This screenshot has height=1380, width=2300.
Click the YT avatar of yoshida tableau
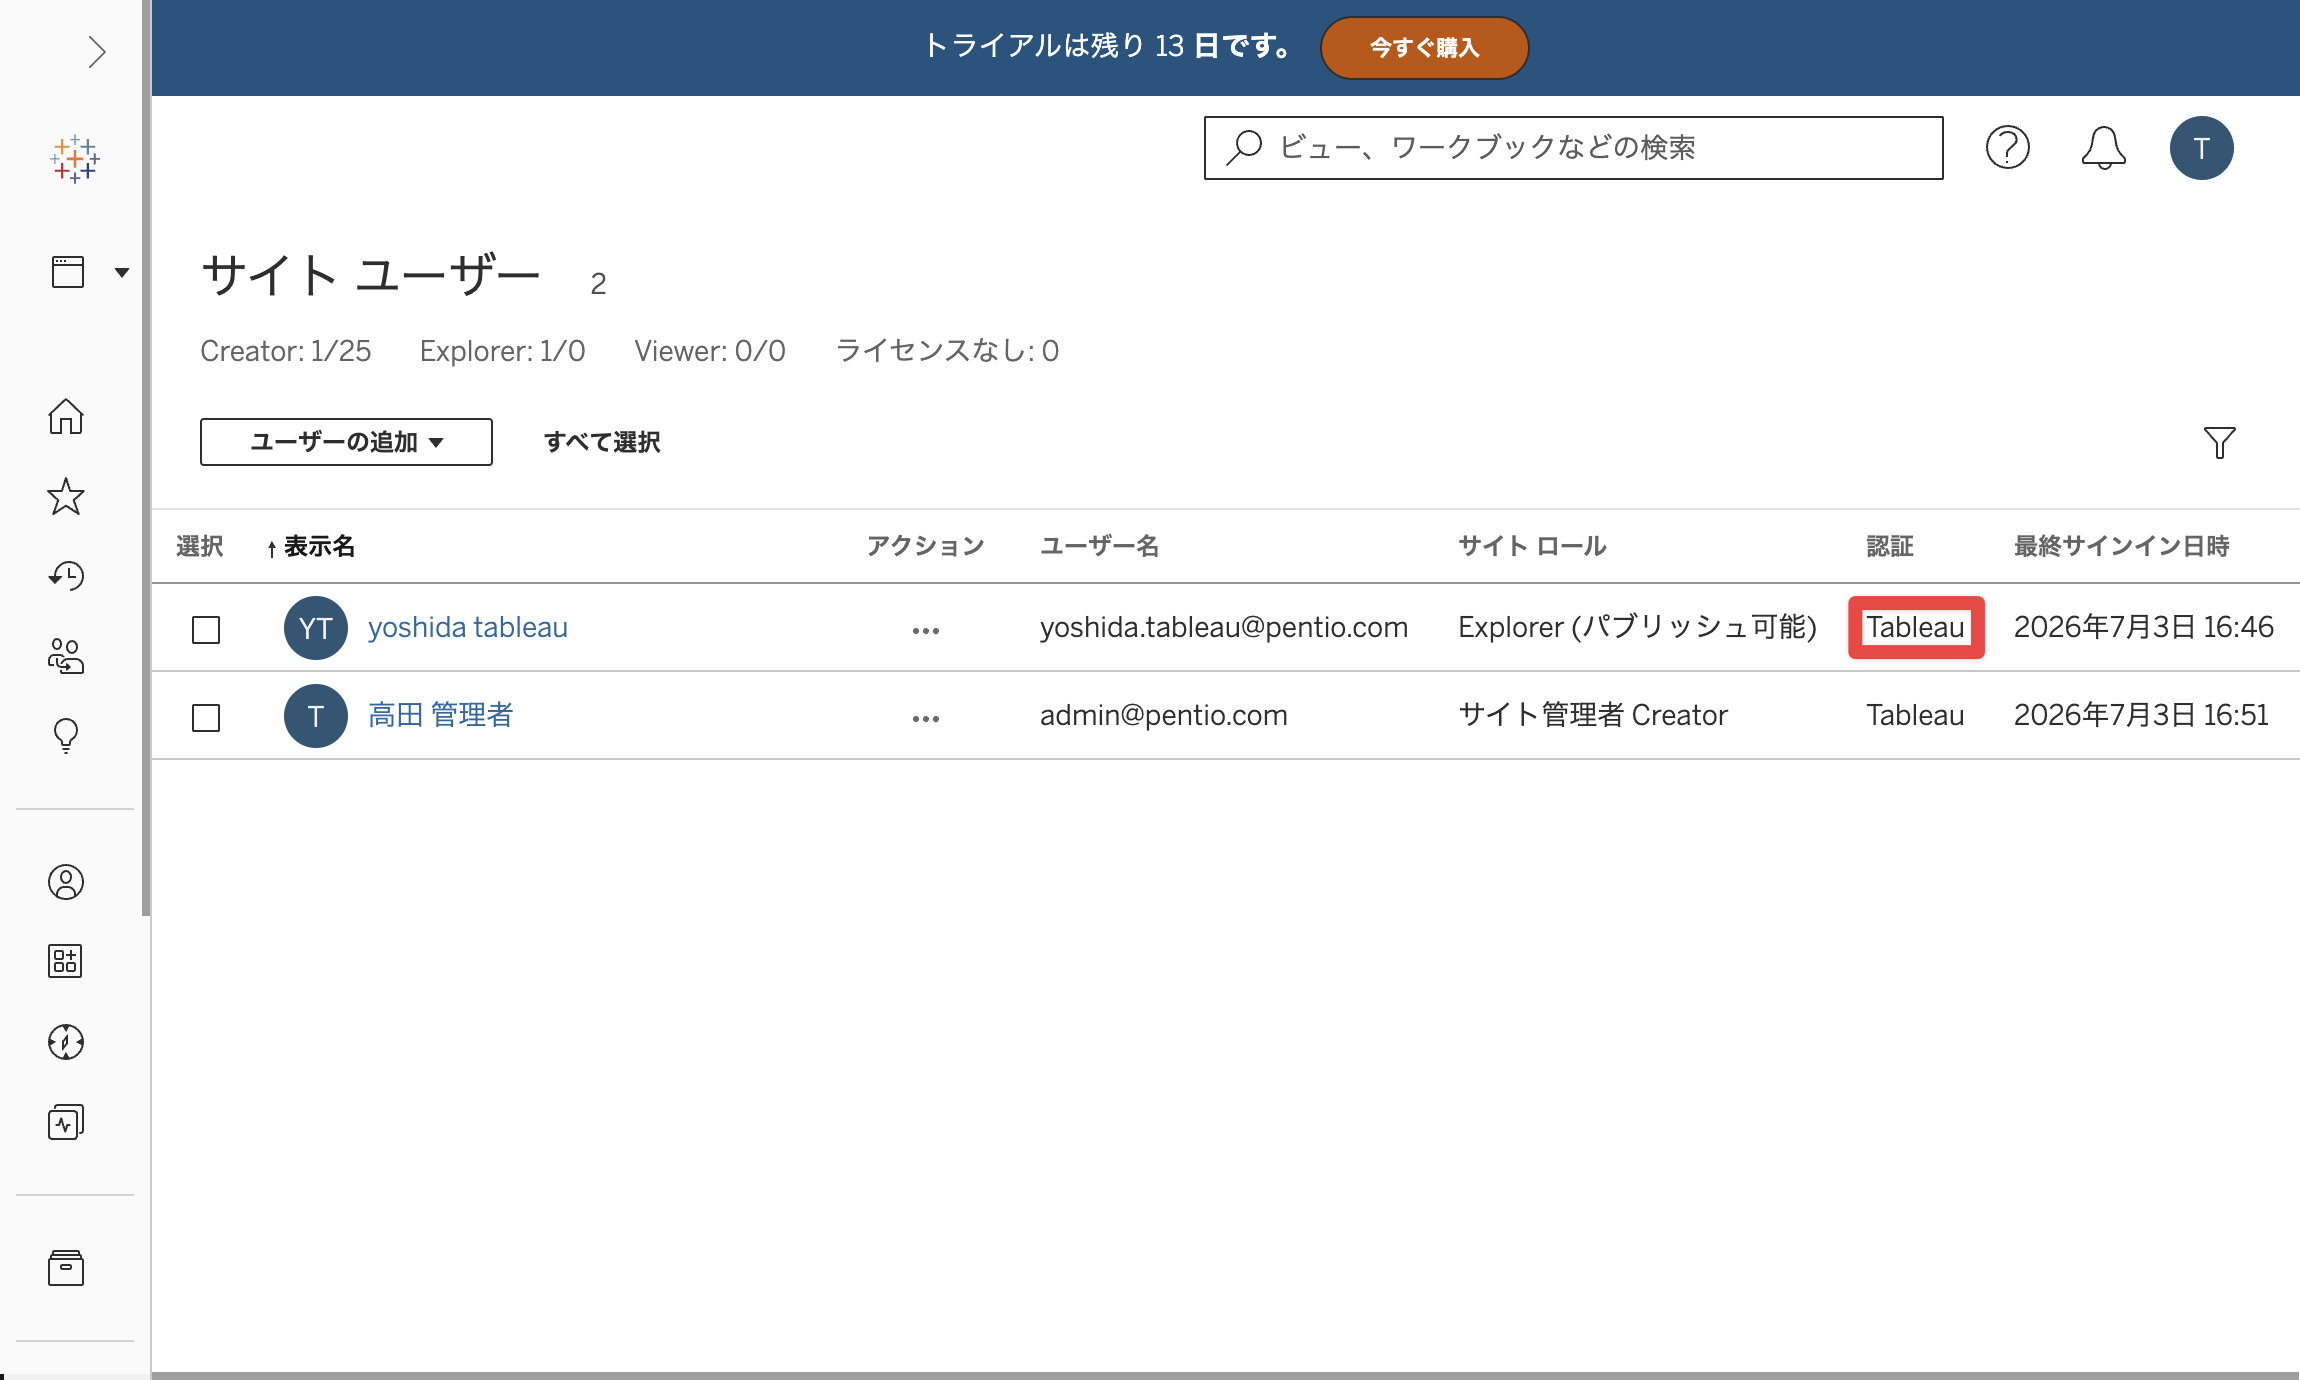pos(316,628)
